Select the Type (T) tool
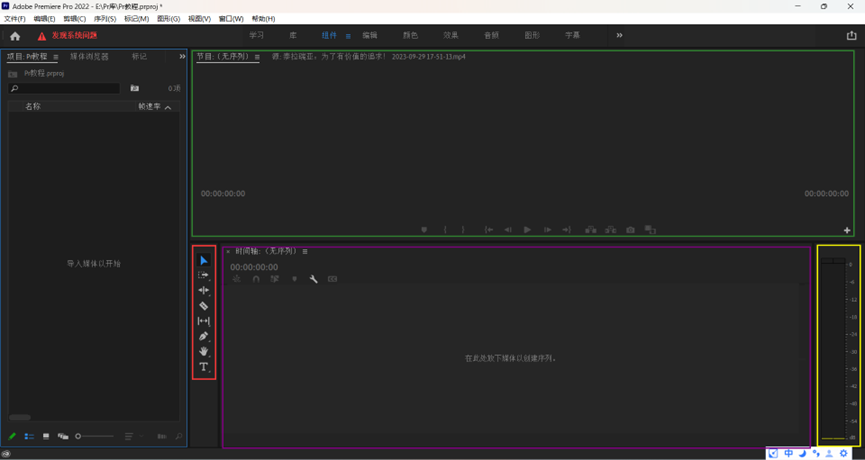The width and height of the screenshot is (865, 460). coord(204,367)
